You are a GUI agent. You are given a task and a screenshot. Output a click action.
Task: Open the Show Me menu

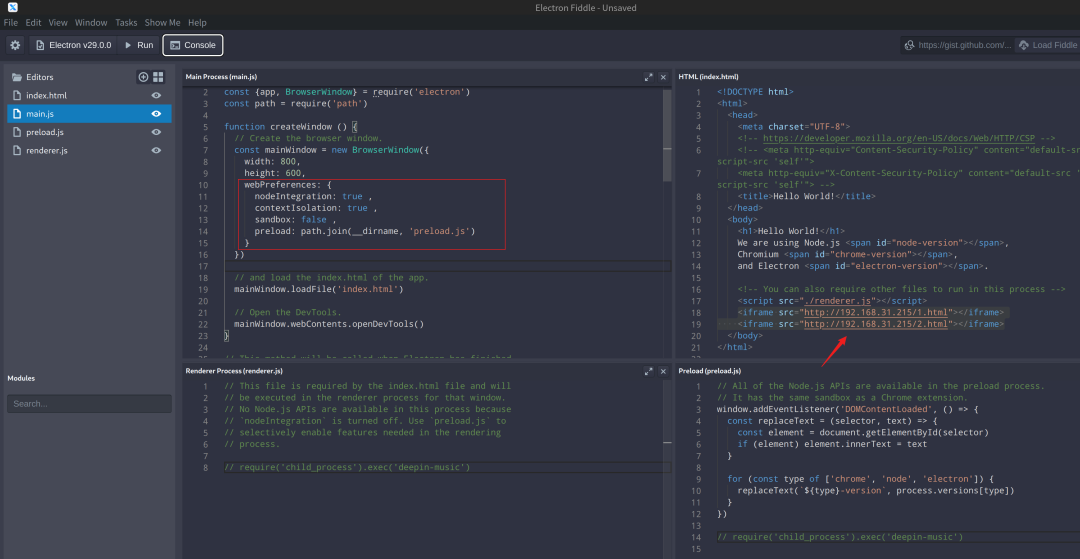162,22
